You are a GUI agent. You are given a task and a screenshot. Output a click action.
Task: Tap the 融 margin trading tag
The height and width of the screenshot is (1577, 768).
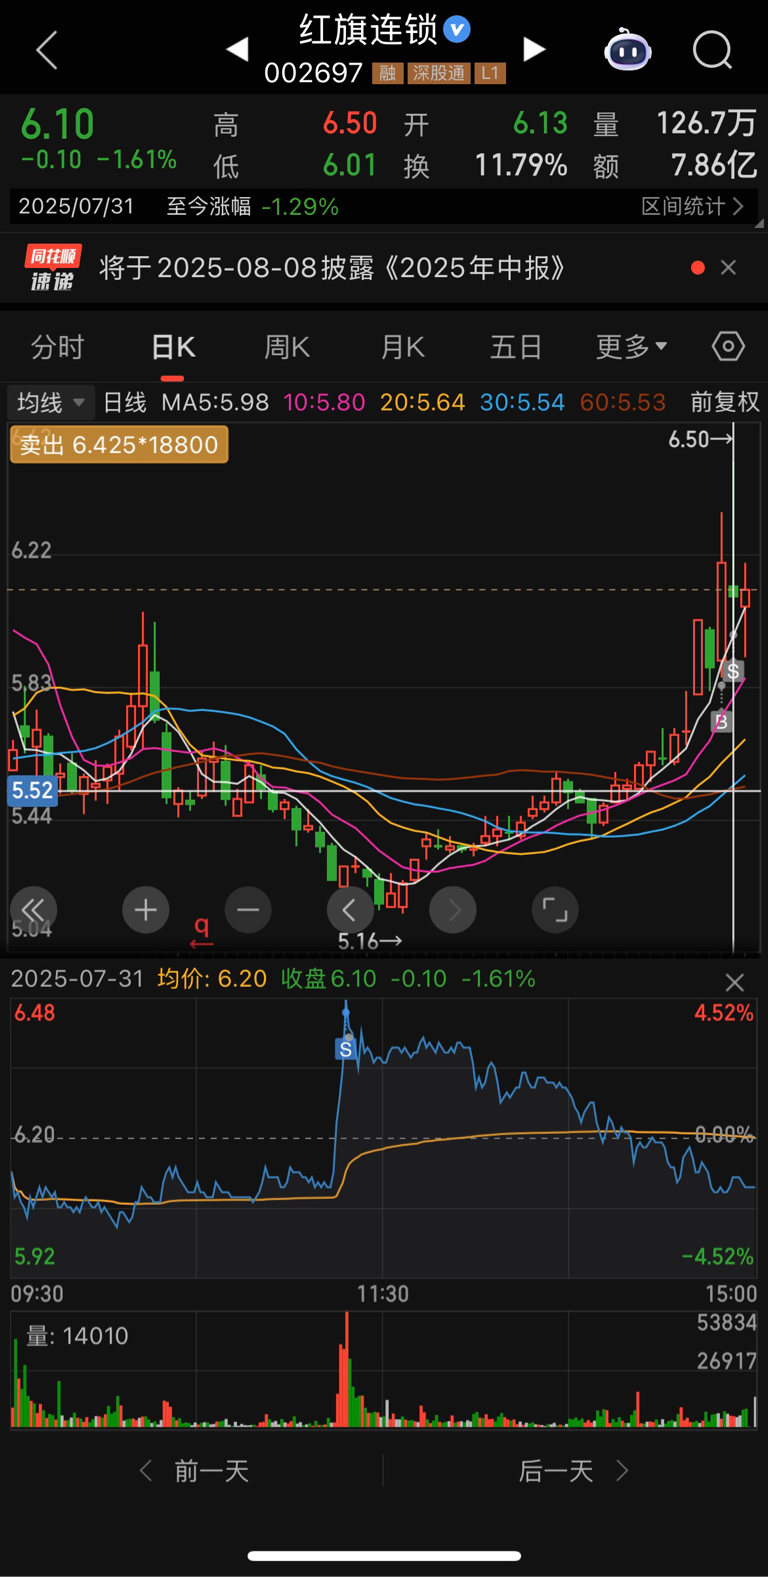(387, 73)
